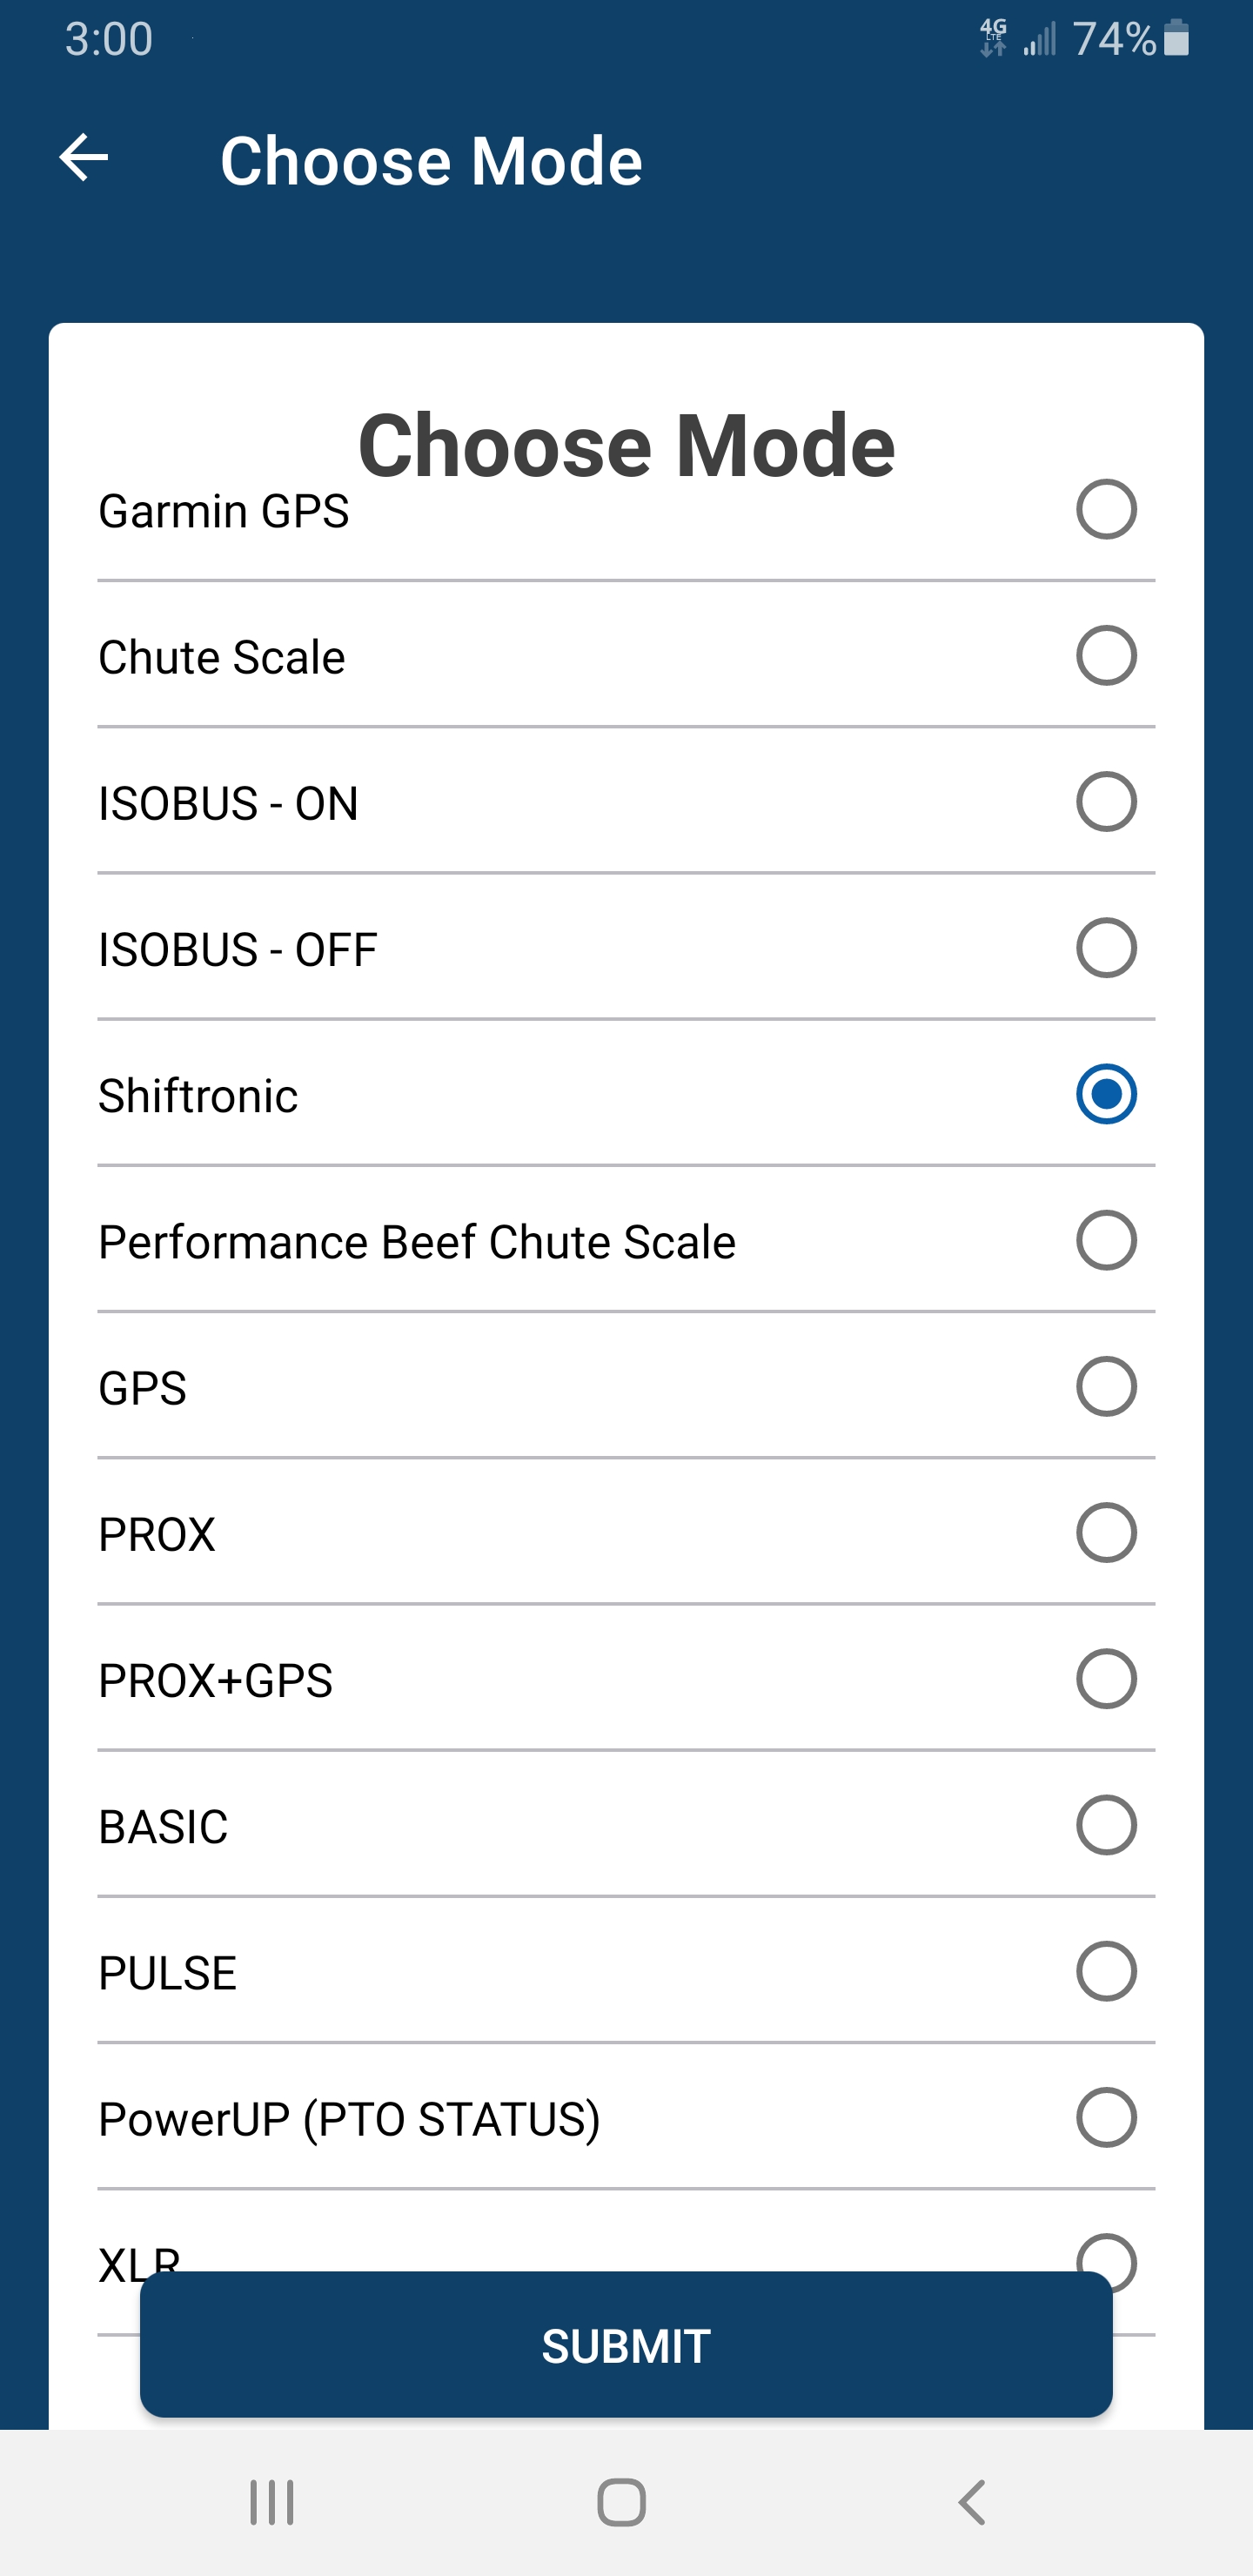Pick the PROX+GPS mode option
Image resolution: width=1253 pixels, height=2576 pixels.
[1105, 1678]
